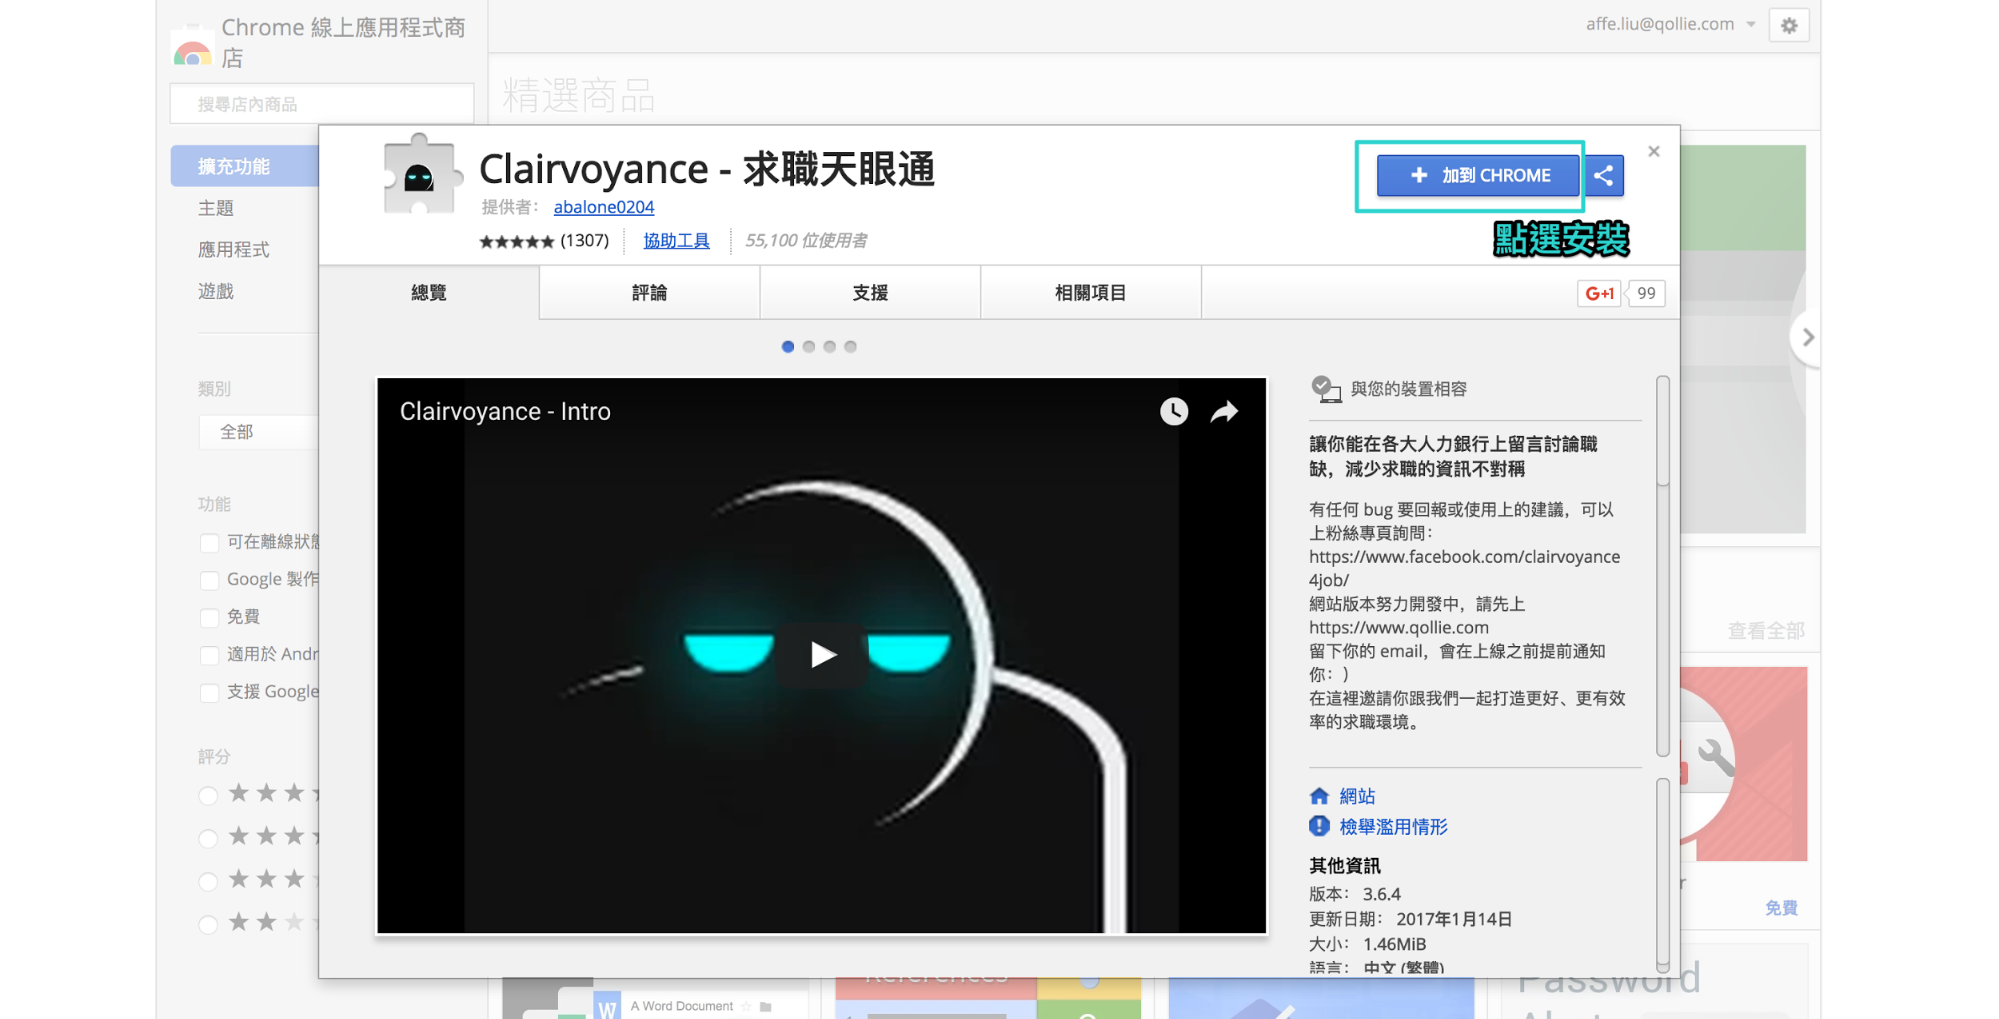Toggle the 支援 Google checkbox
Screen dimensions: 1999x1019
pos(209,693)
